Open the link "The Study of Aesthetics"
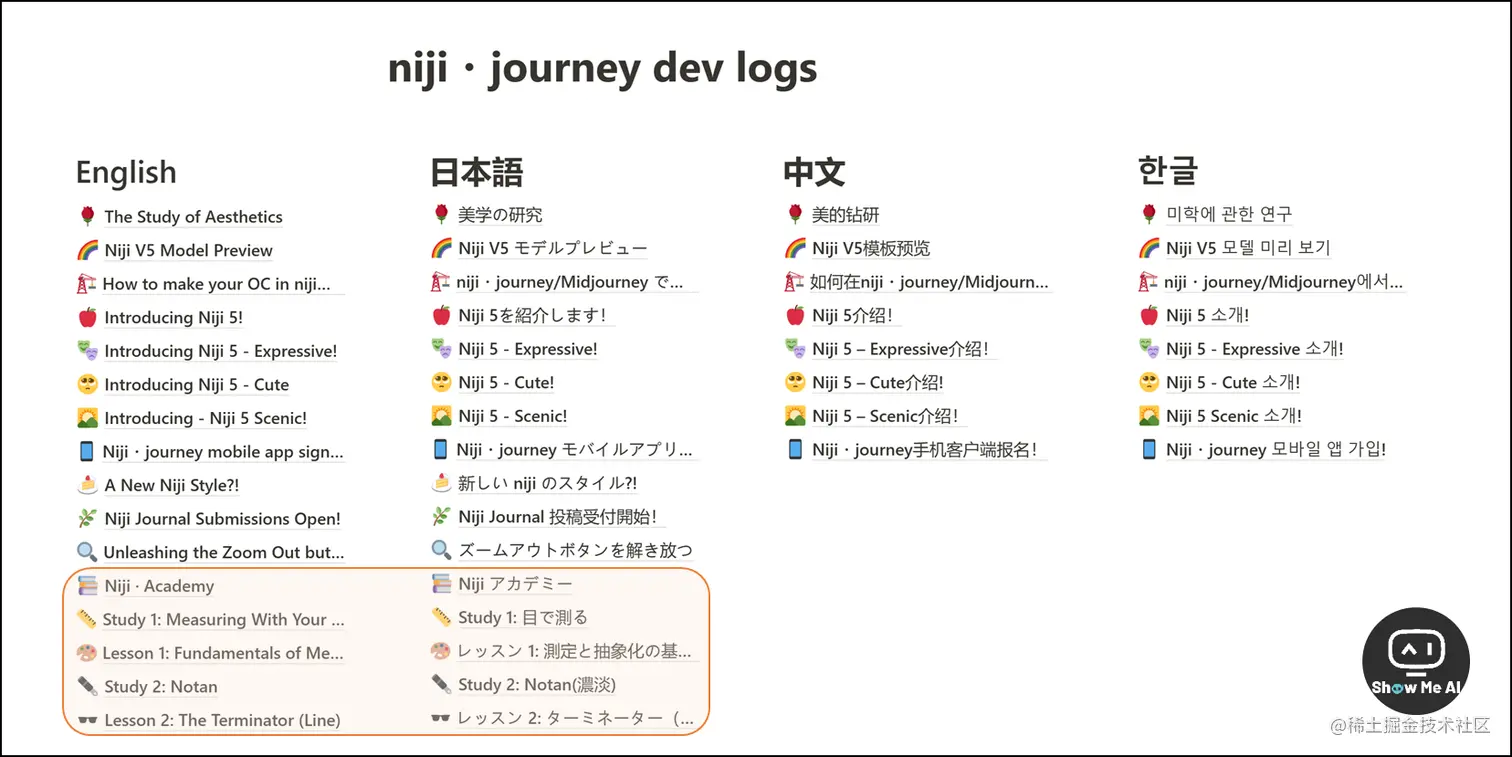 [x=193, y=217]
